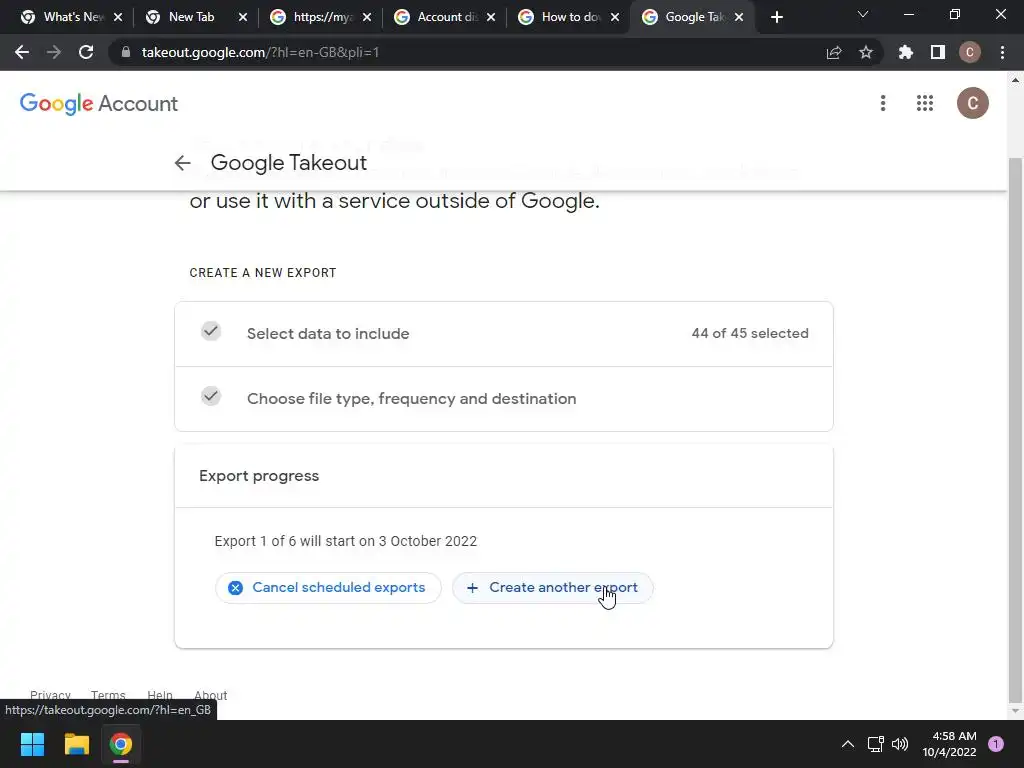1024x768 pixels.
Task: Switch to the How to download tab
Action: pos(566,17)
